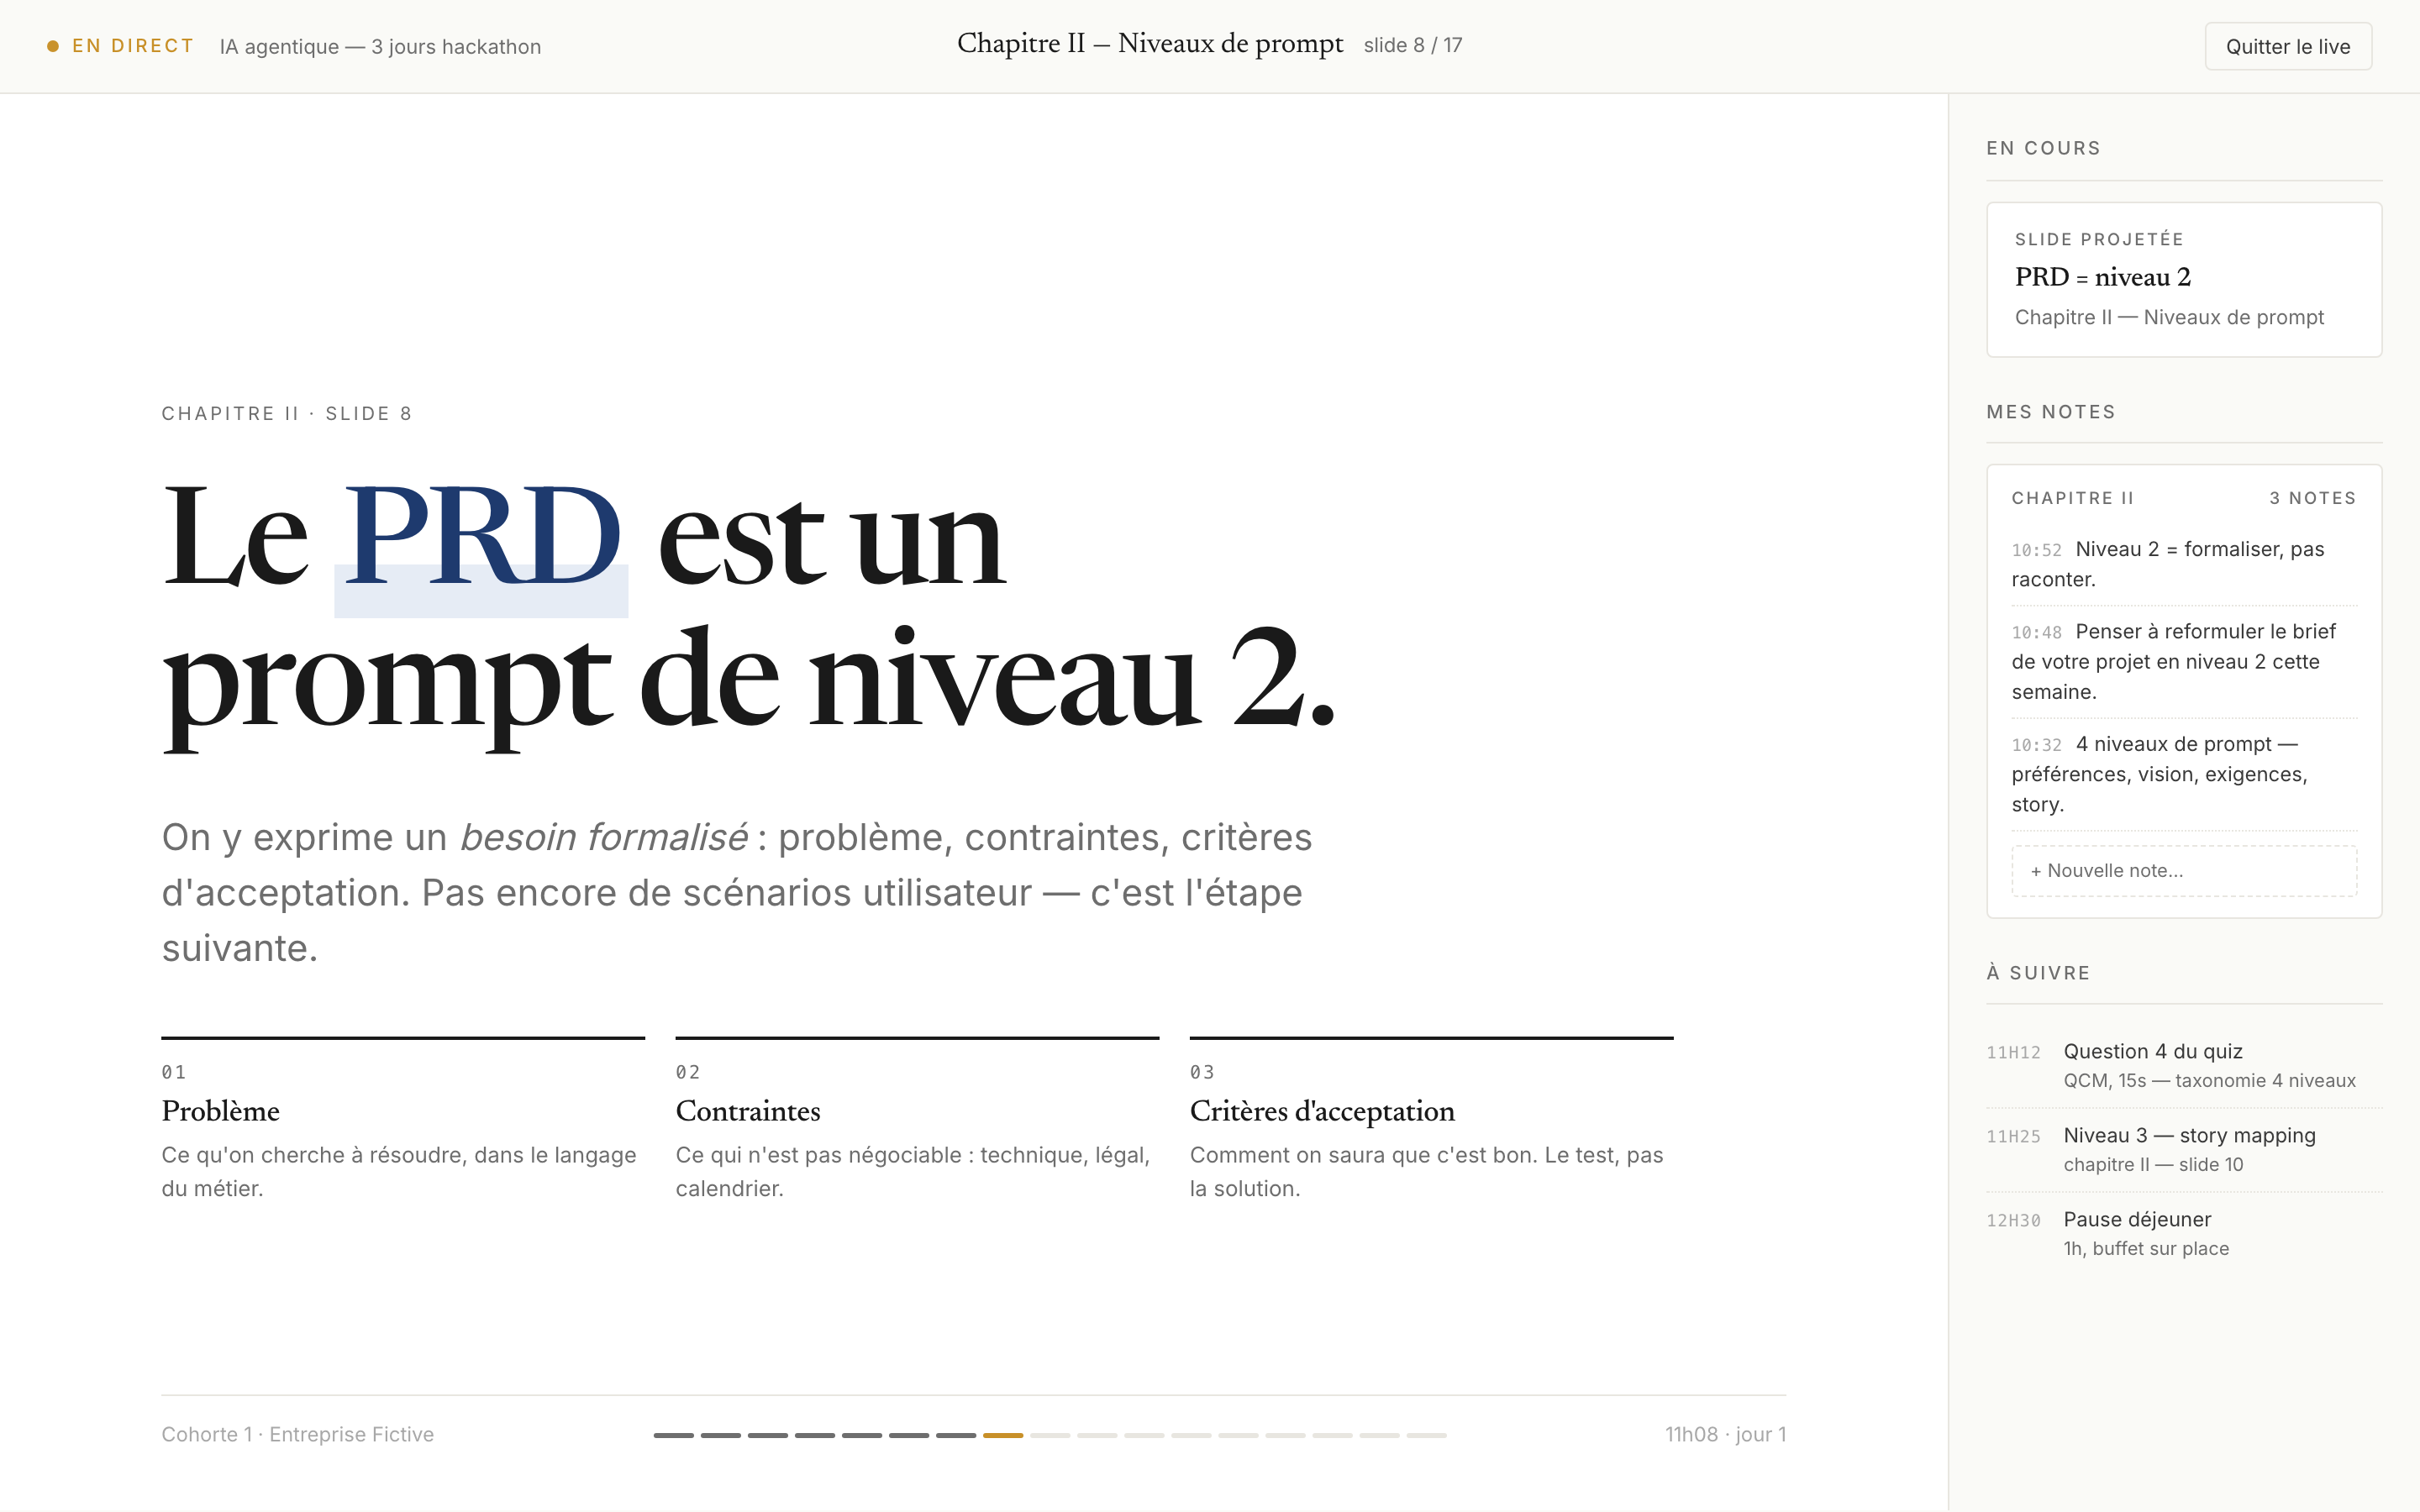Screen dimensions: 2420x1512
Task: Click the QCM, 15s — taxonomie 4 niveaux subtitle
Action: (x=2209, y=1080)
